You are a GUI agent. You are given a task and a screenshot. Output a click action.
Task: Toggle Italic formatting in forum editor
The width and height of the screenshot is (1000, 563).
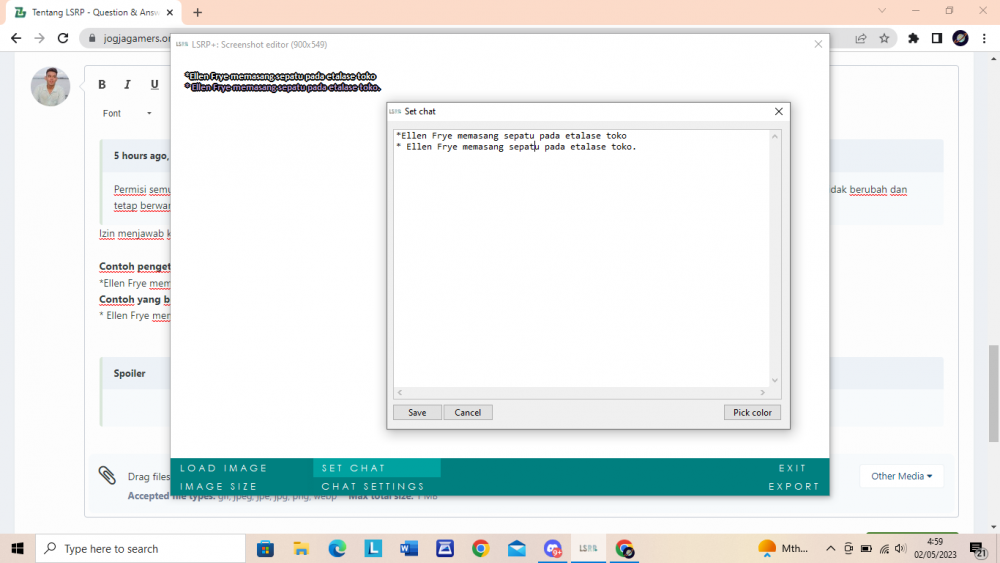pos(128,84)
